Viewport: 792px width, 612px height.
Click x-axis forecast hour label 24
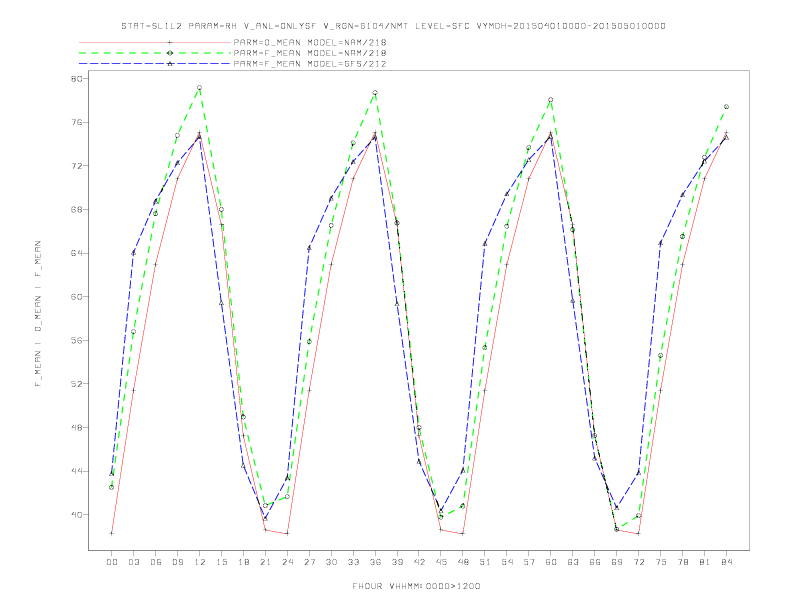287,562
